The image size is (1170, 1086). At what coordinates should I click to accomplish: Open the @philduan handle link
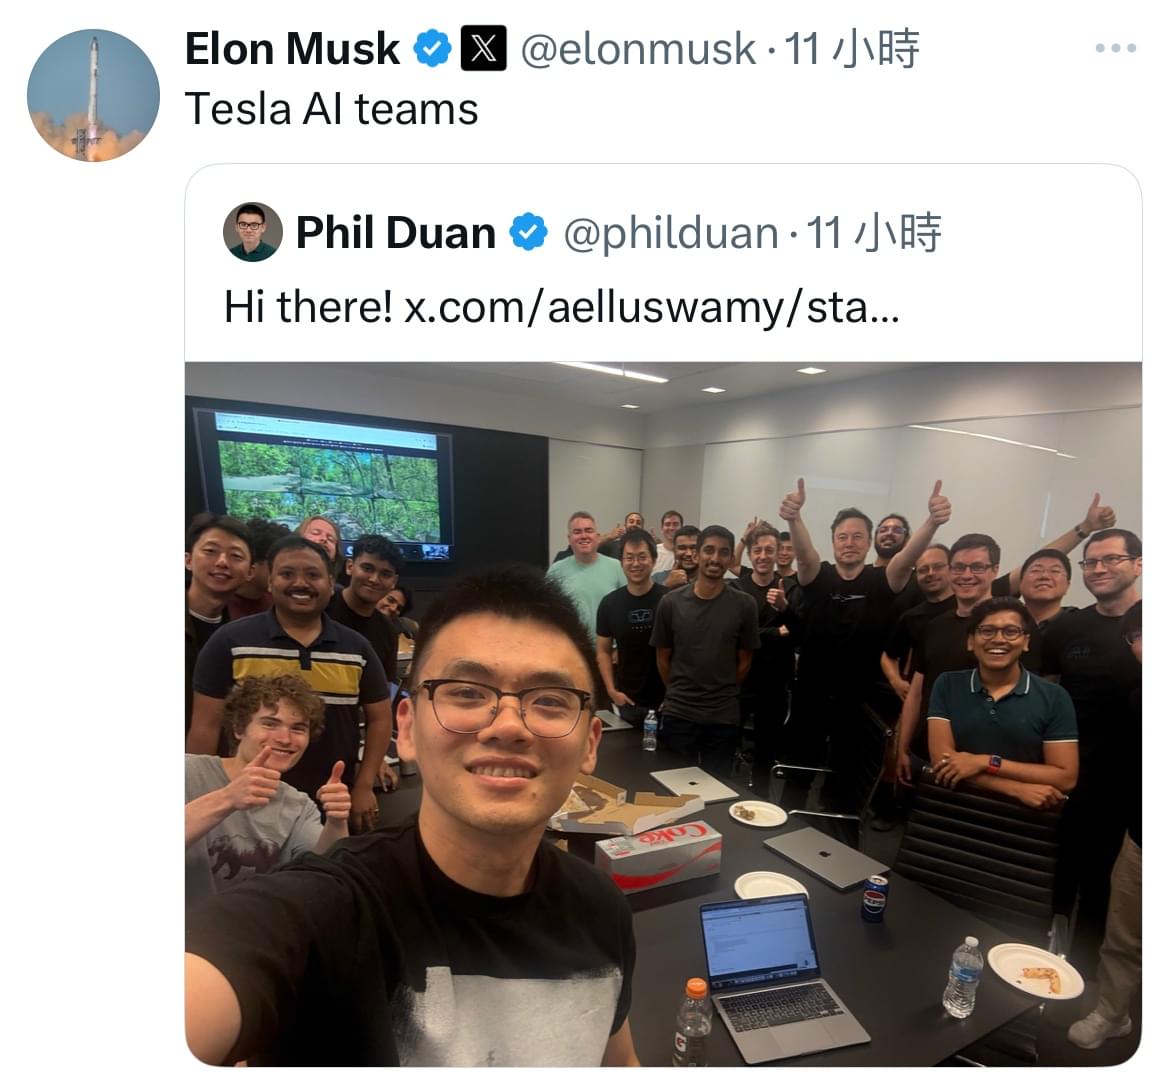click(671, 233)
